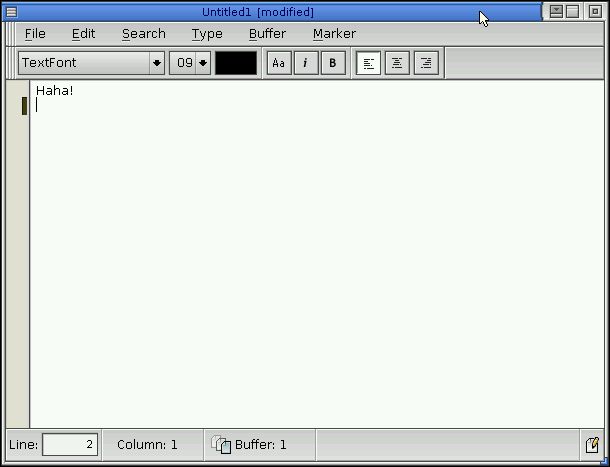Open the File menu
The height and width of the screenshot is (467, 610).
click(35, 34)
